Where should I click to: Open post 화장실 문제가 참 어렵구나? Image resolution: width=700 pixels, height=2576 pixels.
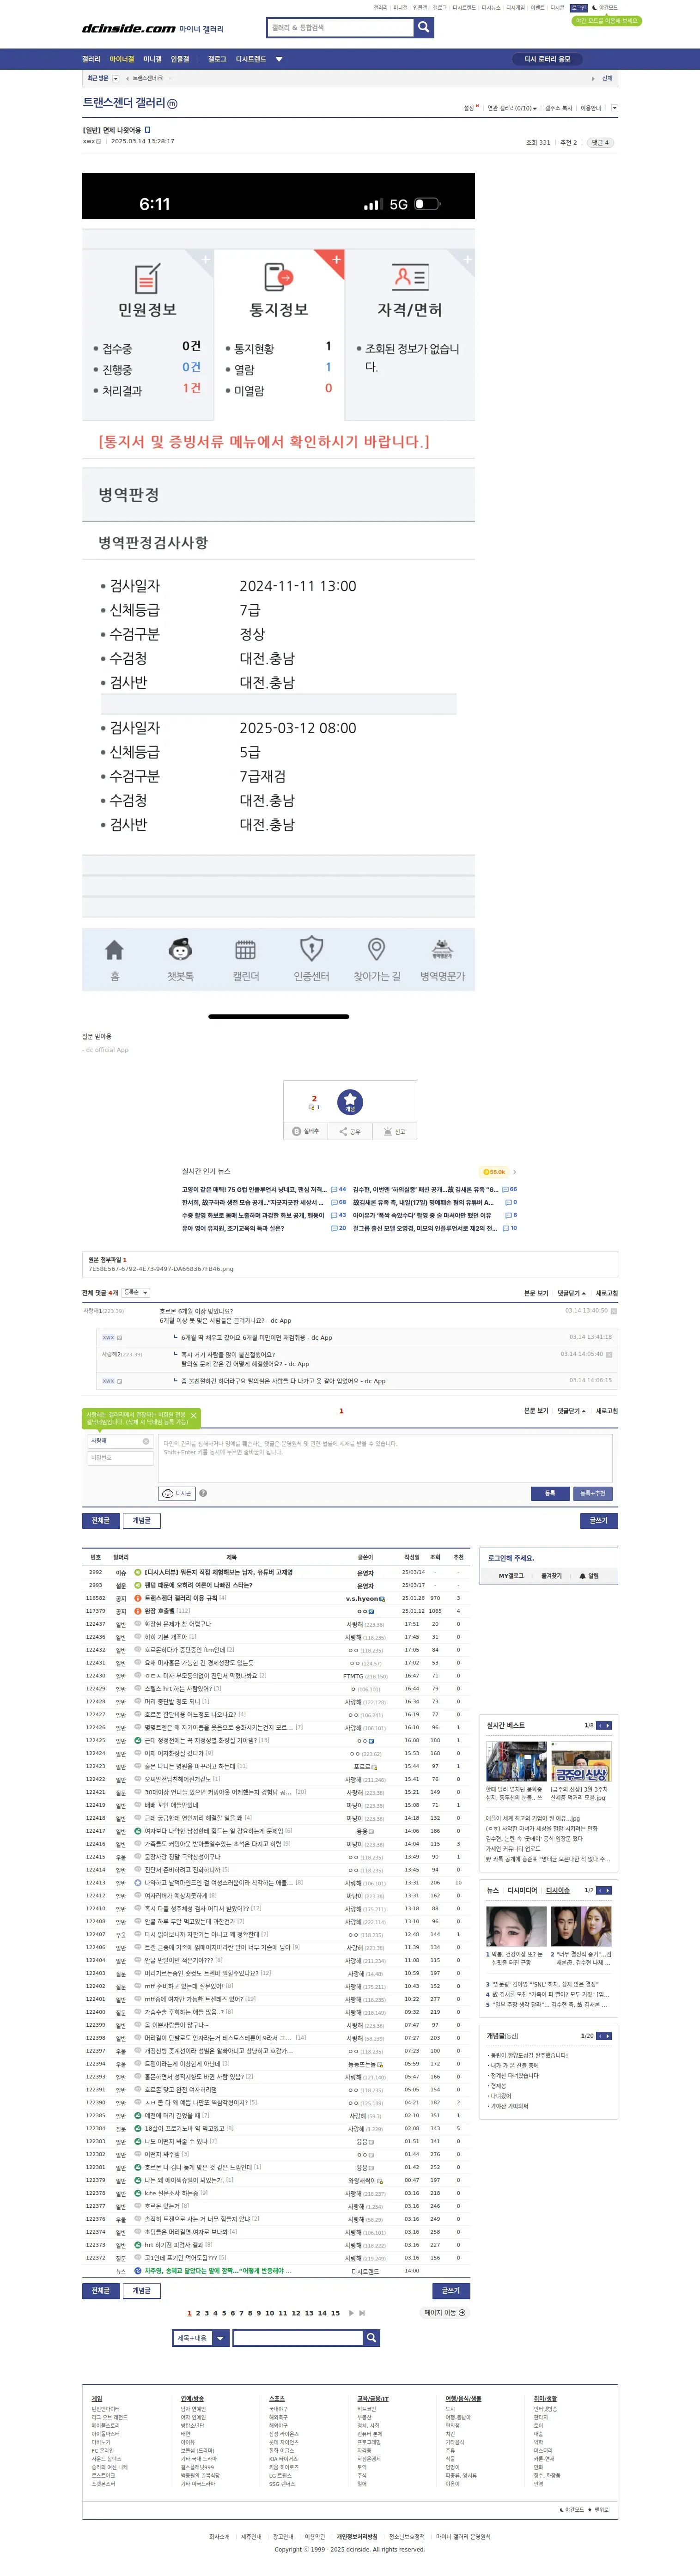click(178, 1624)
